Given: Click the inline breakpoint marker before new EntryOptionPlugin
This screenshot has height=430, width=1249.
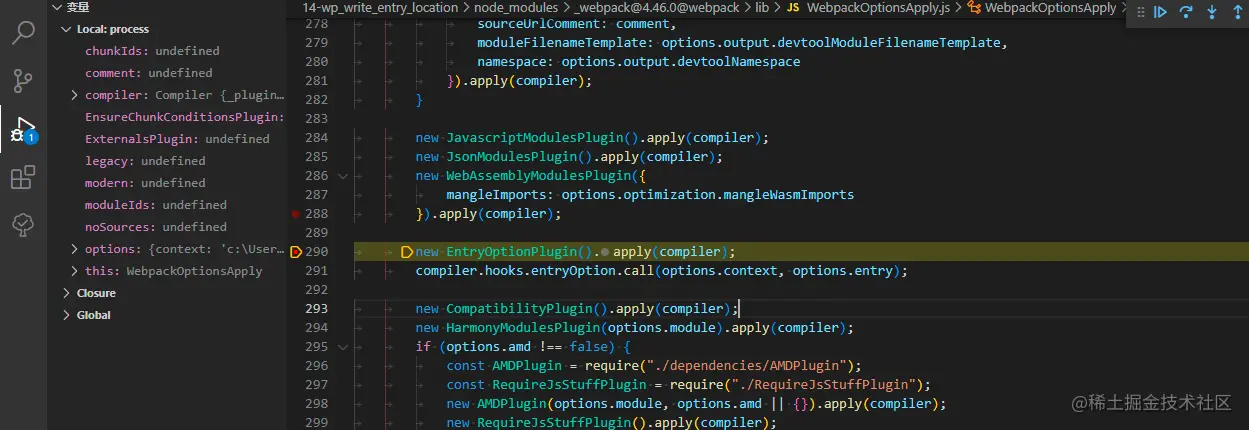Looking at the screenshot, I should point(407,252).
